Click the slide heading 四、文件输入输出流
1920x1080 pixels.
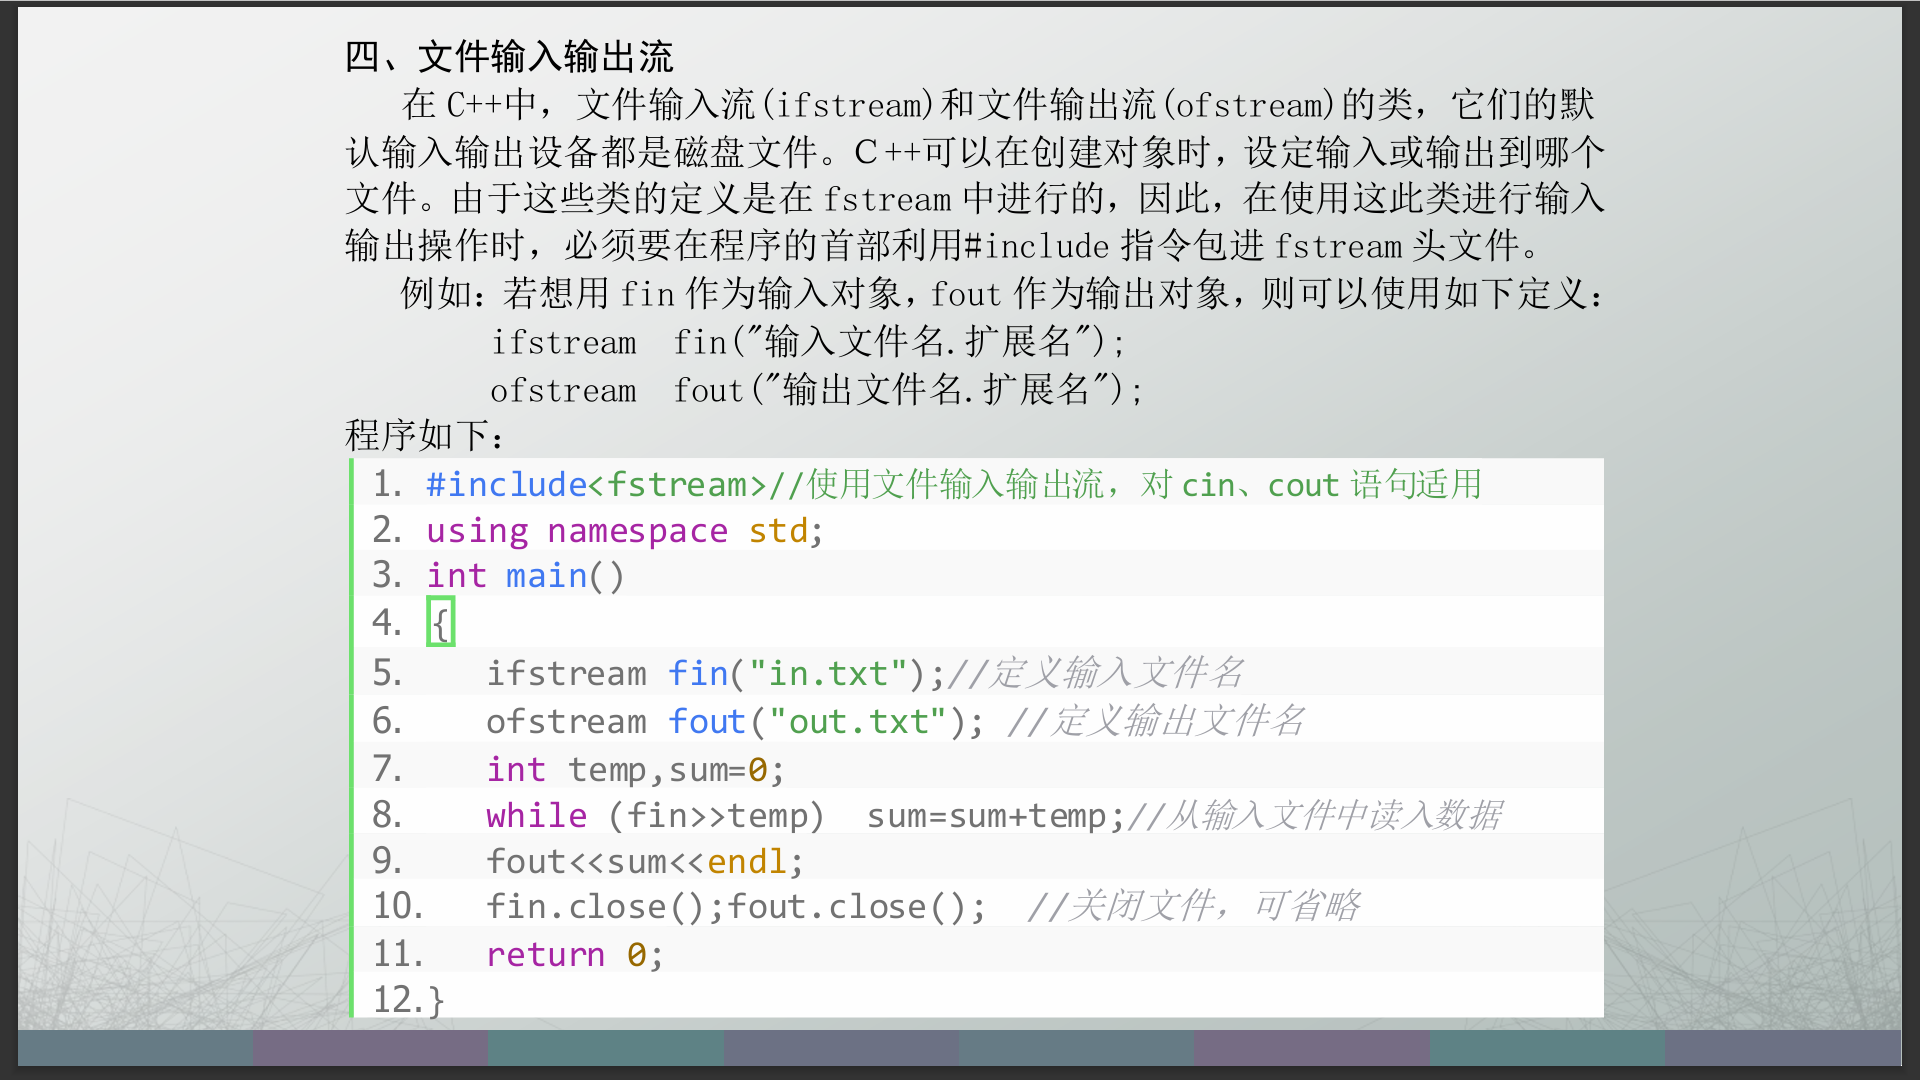click(x=508, y=57)
